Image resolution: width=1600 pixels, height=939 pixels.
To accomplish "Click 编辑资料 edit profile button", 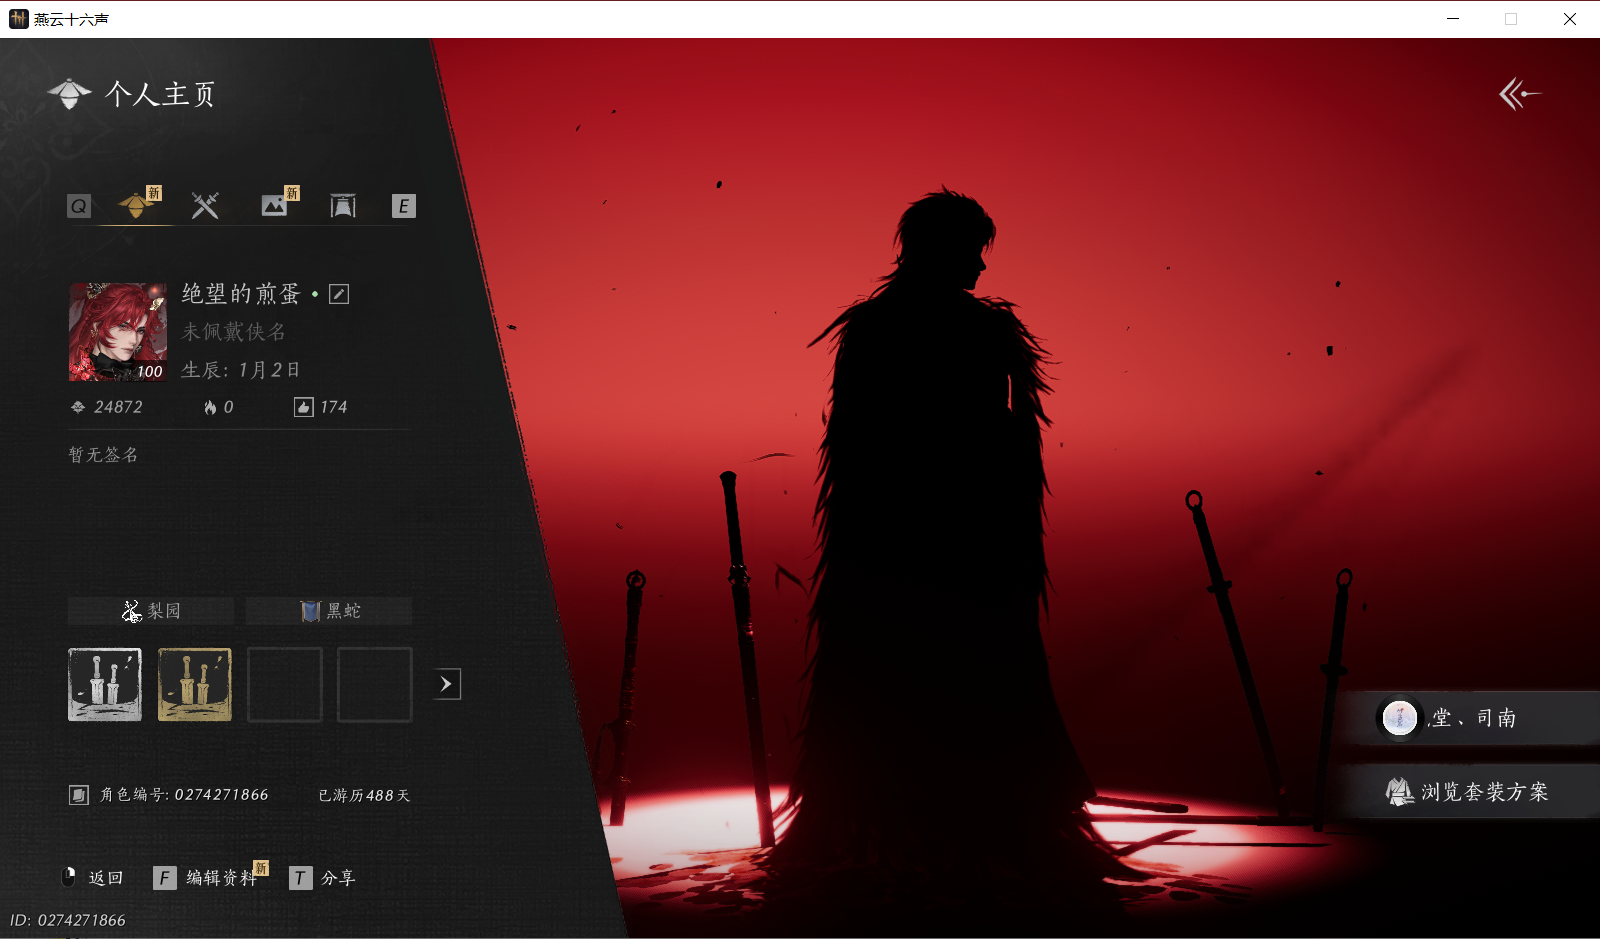I will [208, 878].
